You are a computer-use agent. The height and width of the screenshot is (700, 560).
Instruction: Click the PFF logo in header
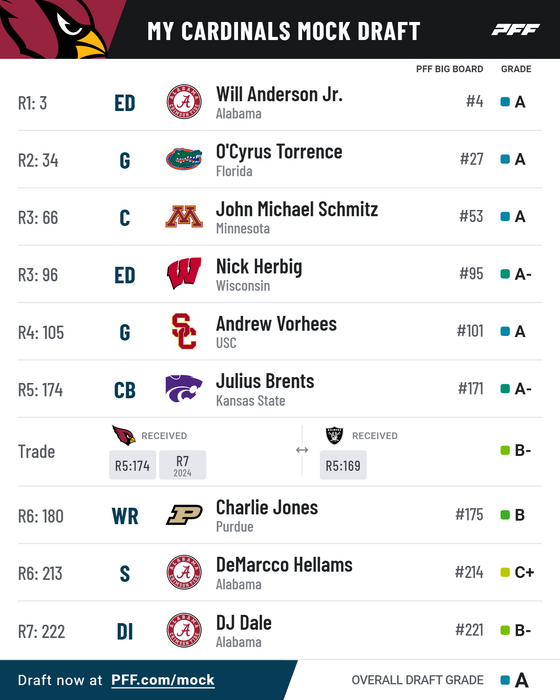(x=516, y=30)
